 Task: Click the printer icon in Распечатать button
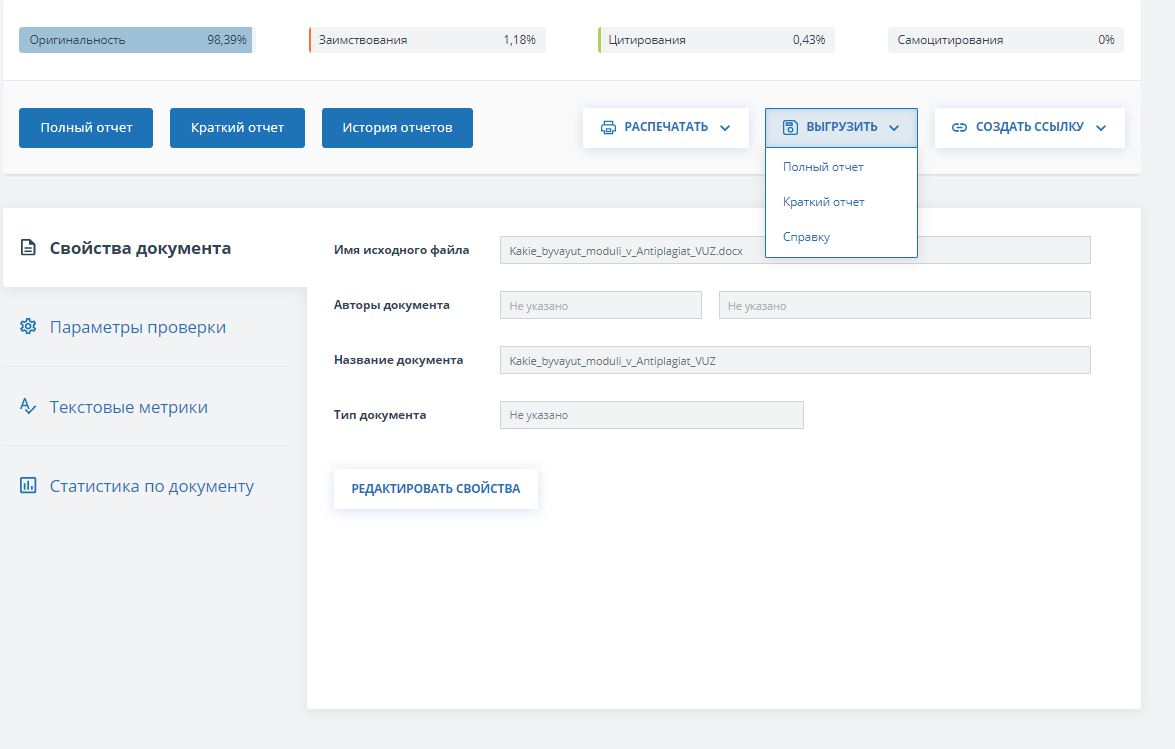tap(608, 127)
